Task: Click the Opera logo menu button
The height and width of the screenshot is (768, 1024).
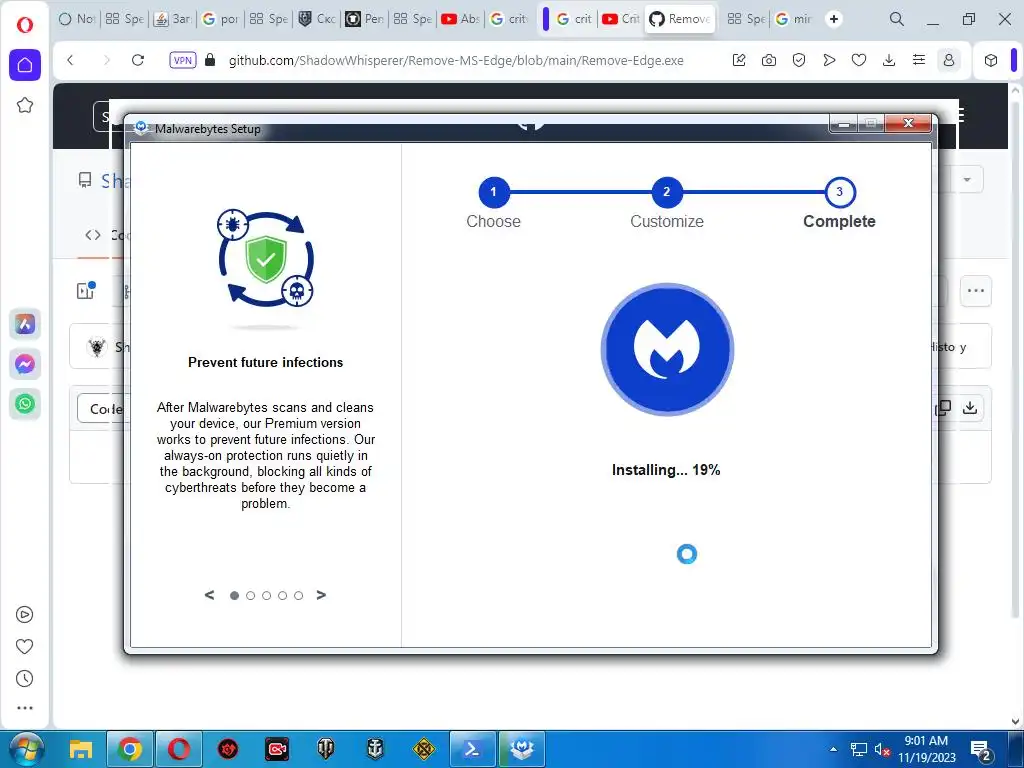Action: (x=24, y=25)
